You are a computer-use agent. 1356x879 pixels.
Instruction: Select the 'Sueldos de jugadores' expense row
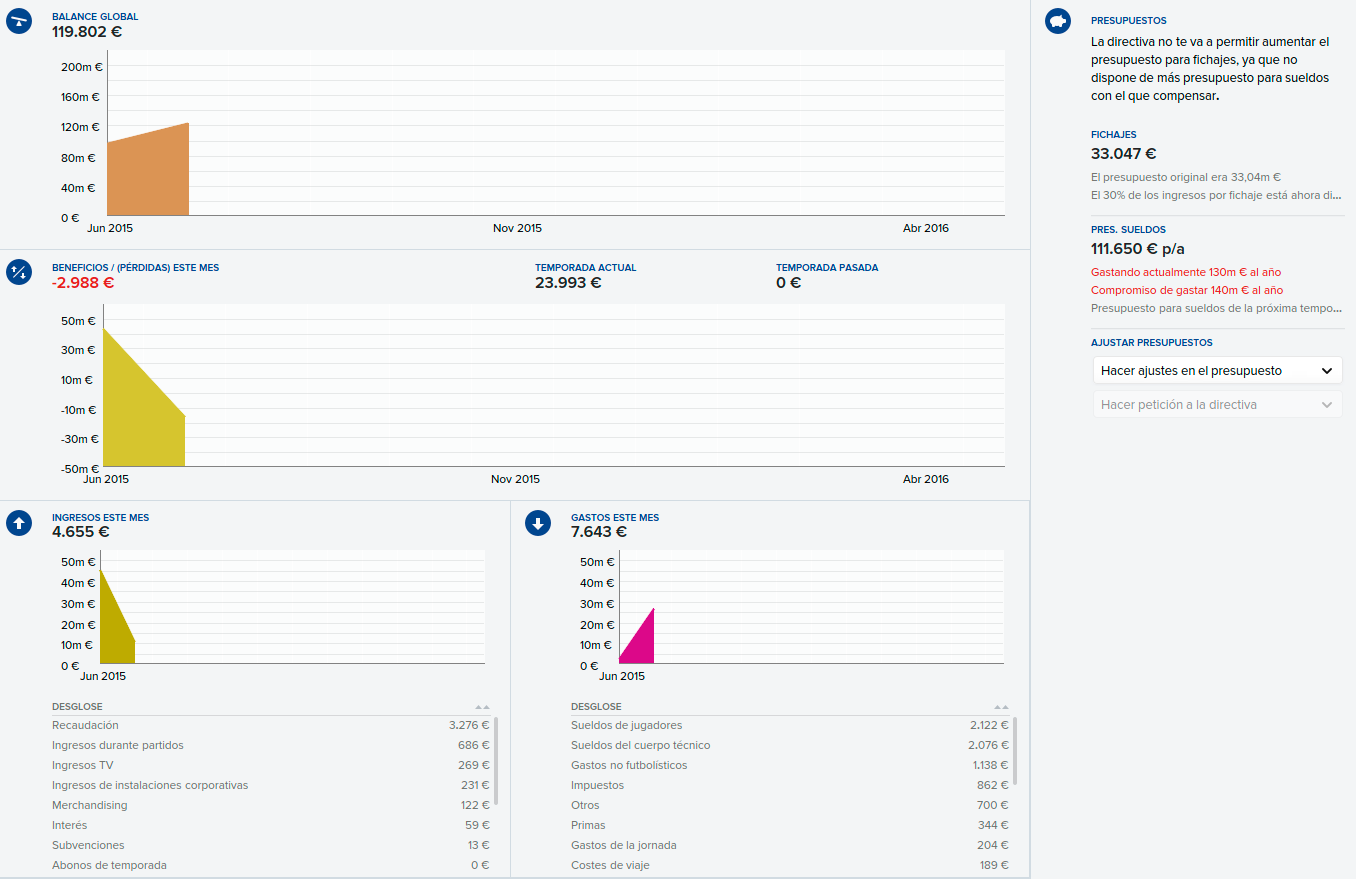(790, 725)
